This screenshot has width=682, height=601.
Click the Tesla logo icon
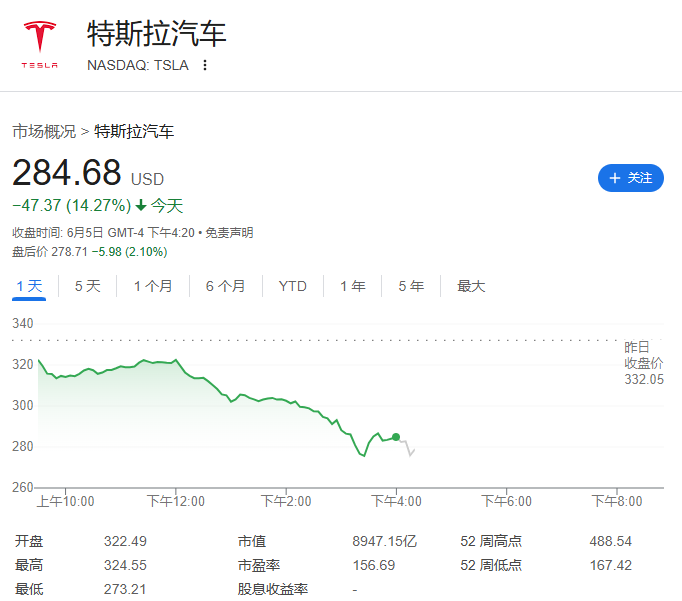40,45
